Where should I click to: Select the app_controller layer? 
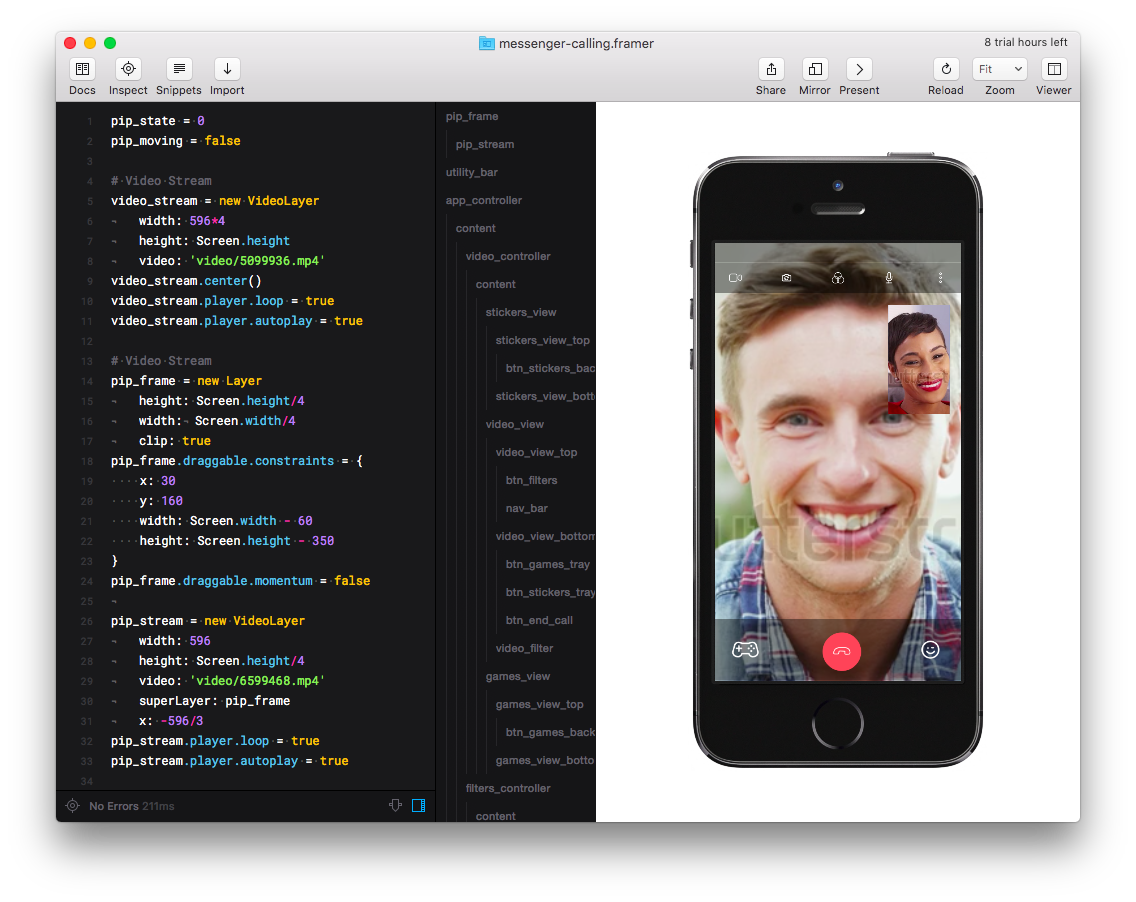484,200
